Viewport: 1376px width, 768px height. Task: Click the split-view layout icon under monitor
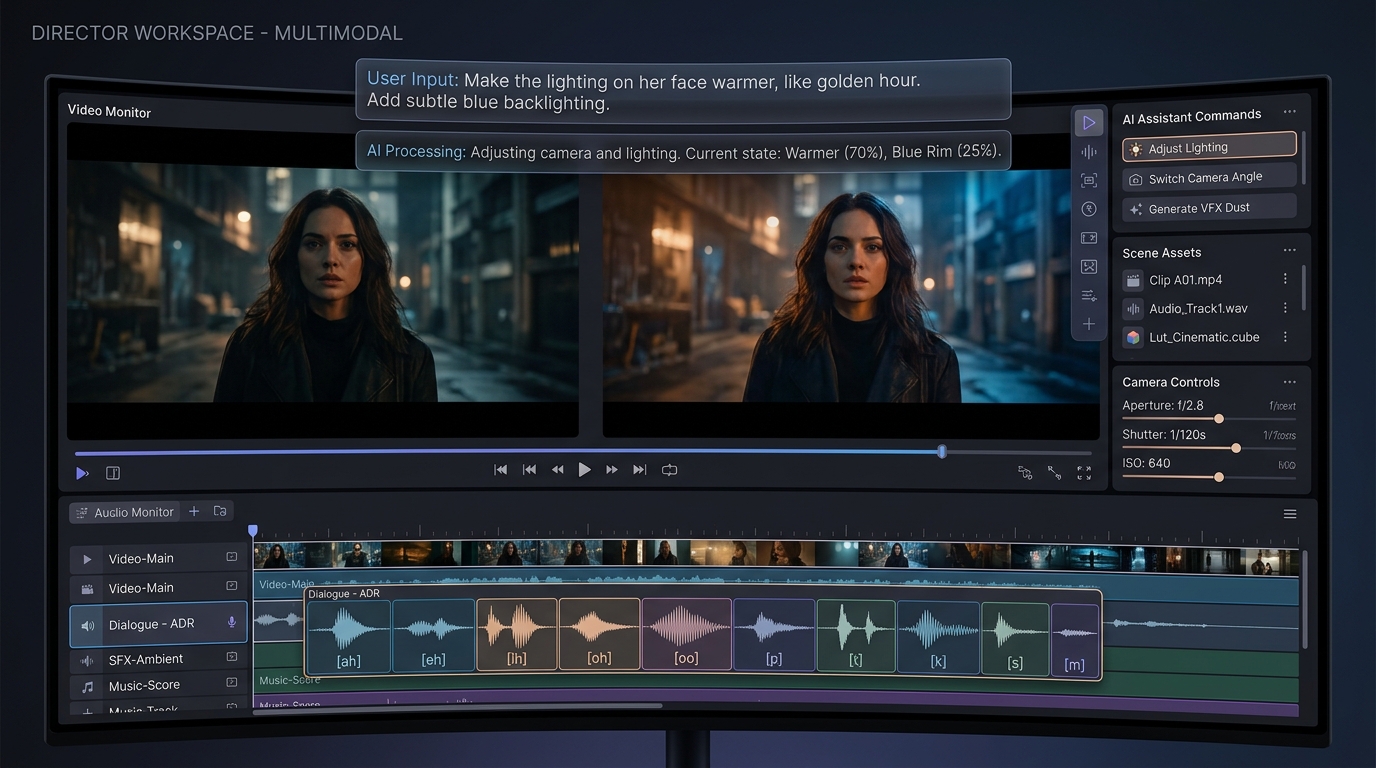pos(113,473)
